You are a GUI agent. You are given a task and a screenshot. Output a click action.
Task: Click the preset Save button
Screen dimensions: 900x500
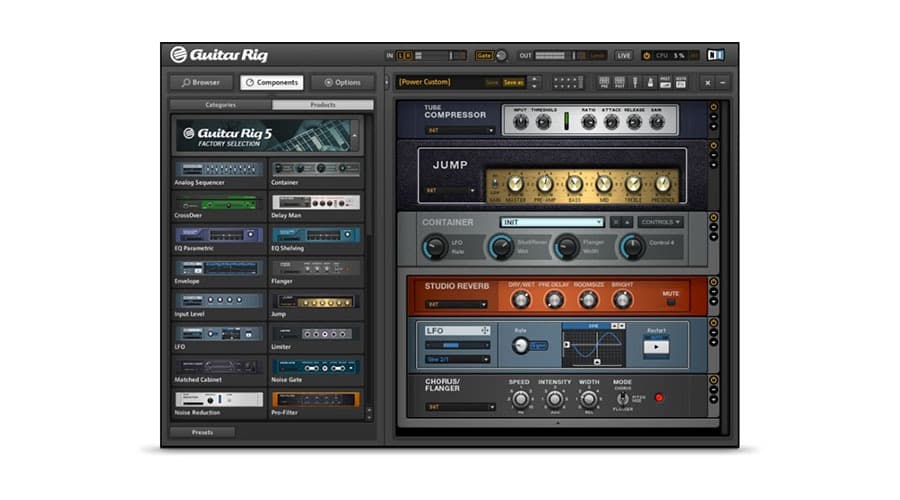tap(492, 83)
